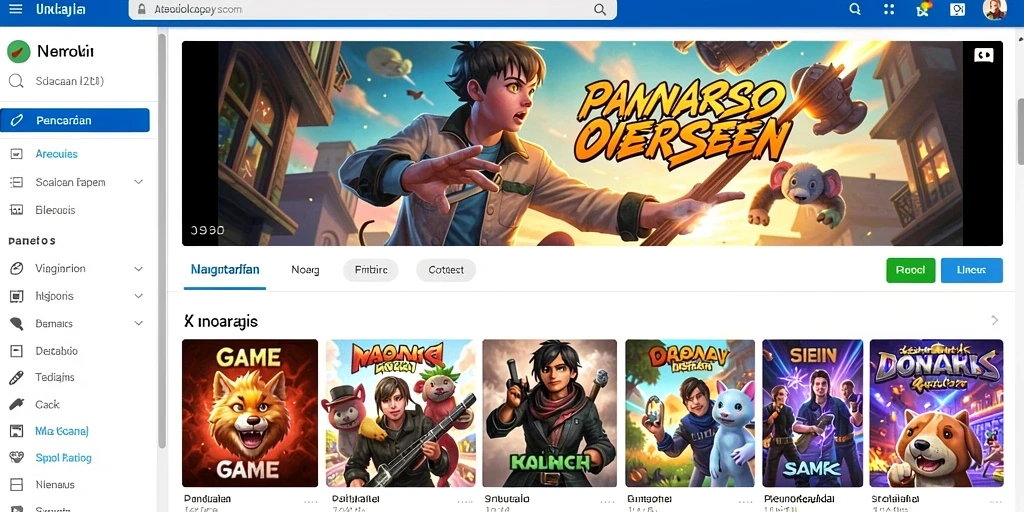Open the apps grid icon

(x=889, y=9)
